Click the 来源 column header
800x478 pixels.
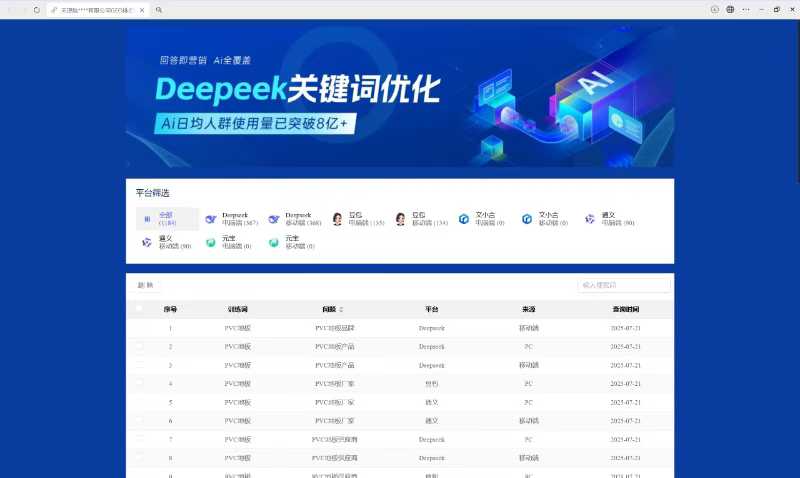pos(529,309)
